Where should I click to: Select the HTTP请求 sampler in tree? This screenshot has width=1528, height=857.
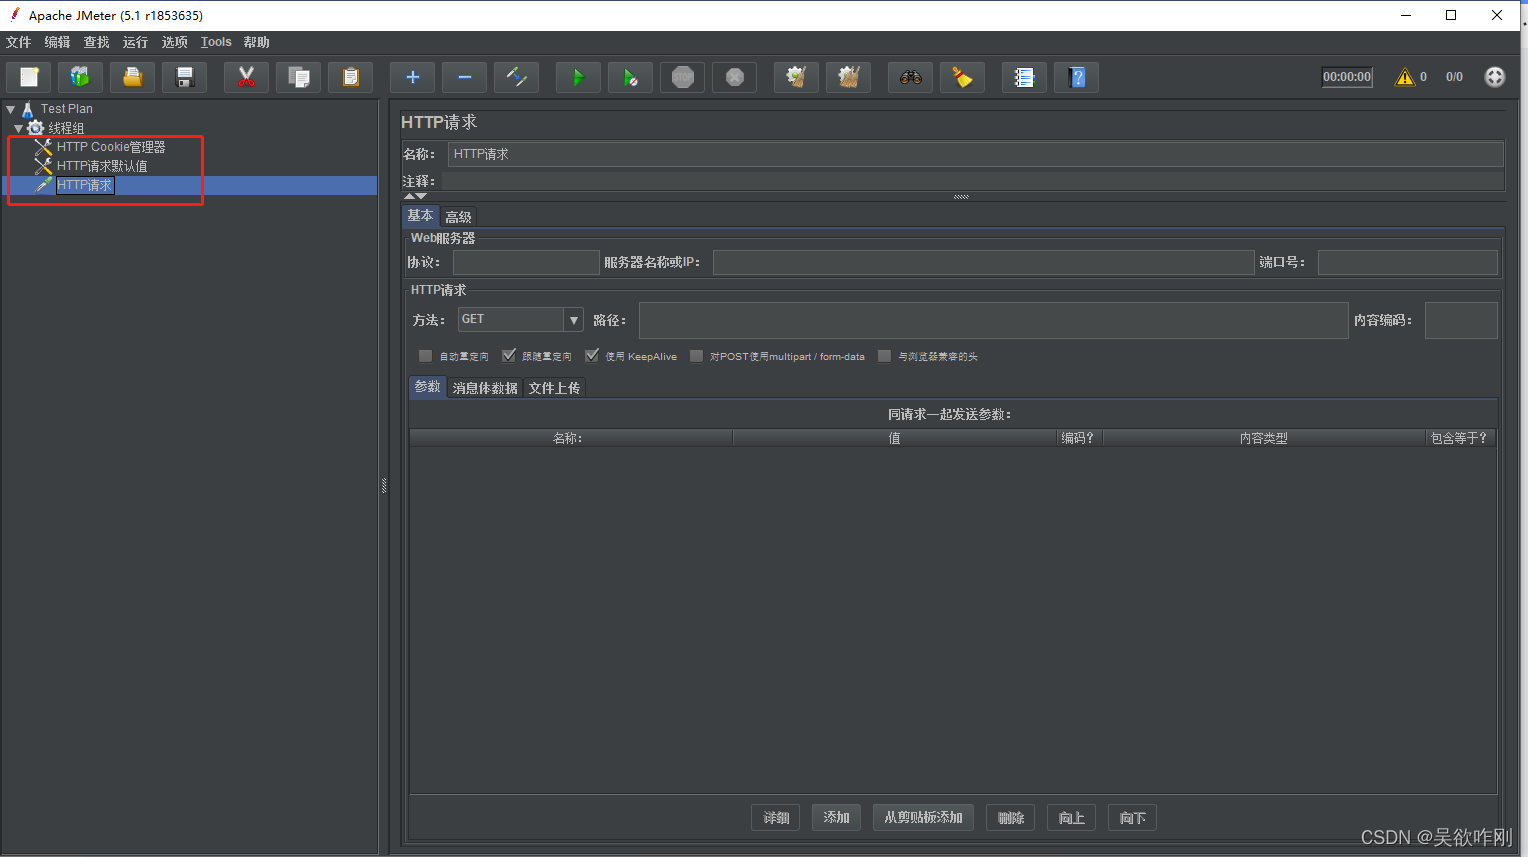pyautogui.click(x=84, y=185)
